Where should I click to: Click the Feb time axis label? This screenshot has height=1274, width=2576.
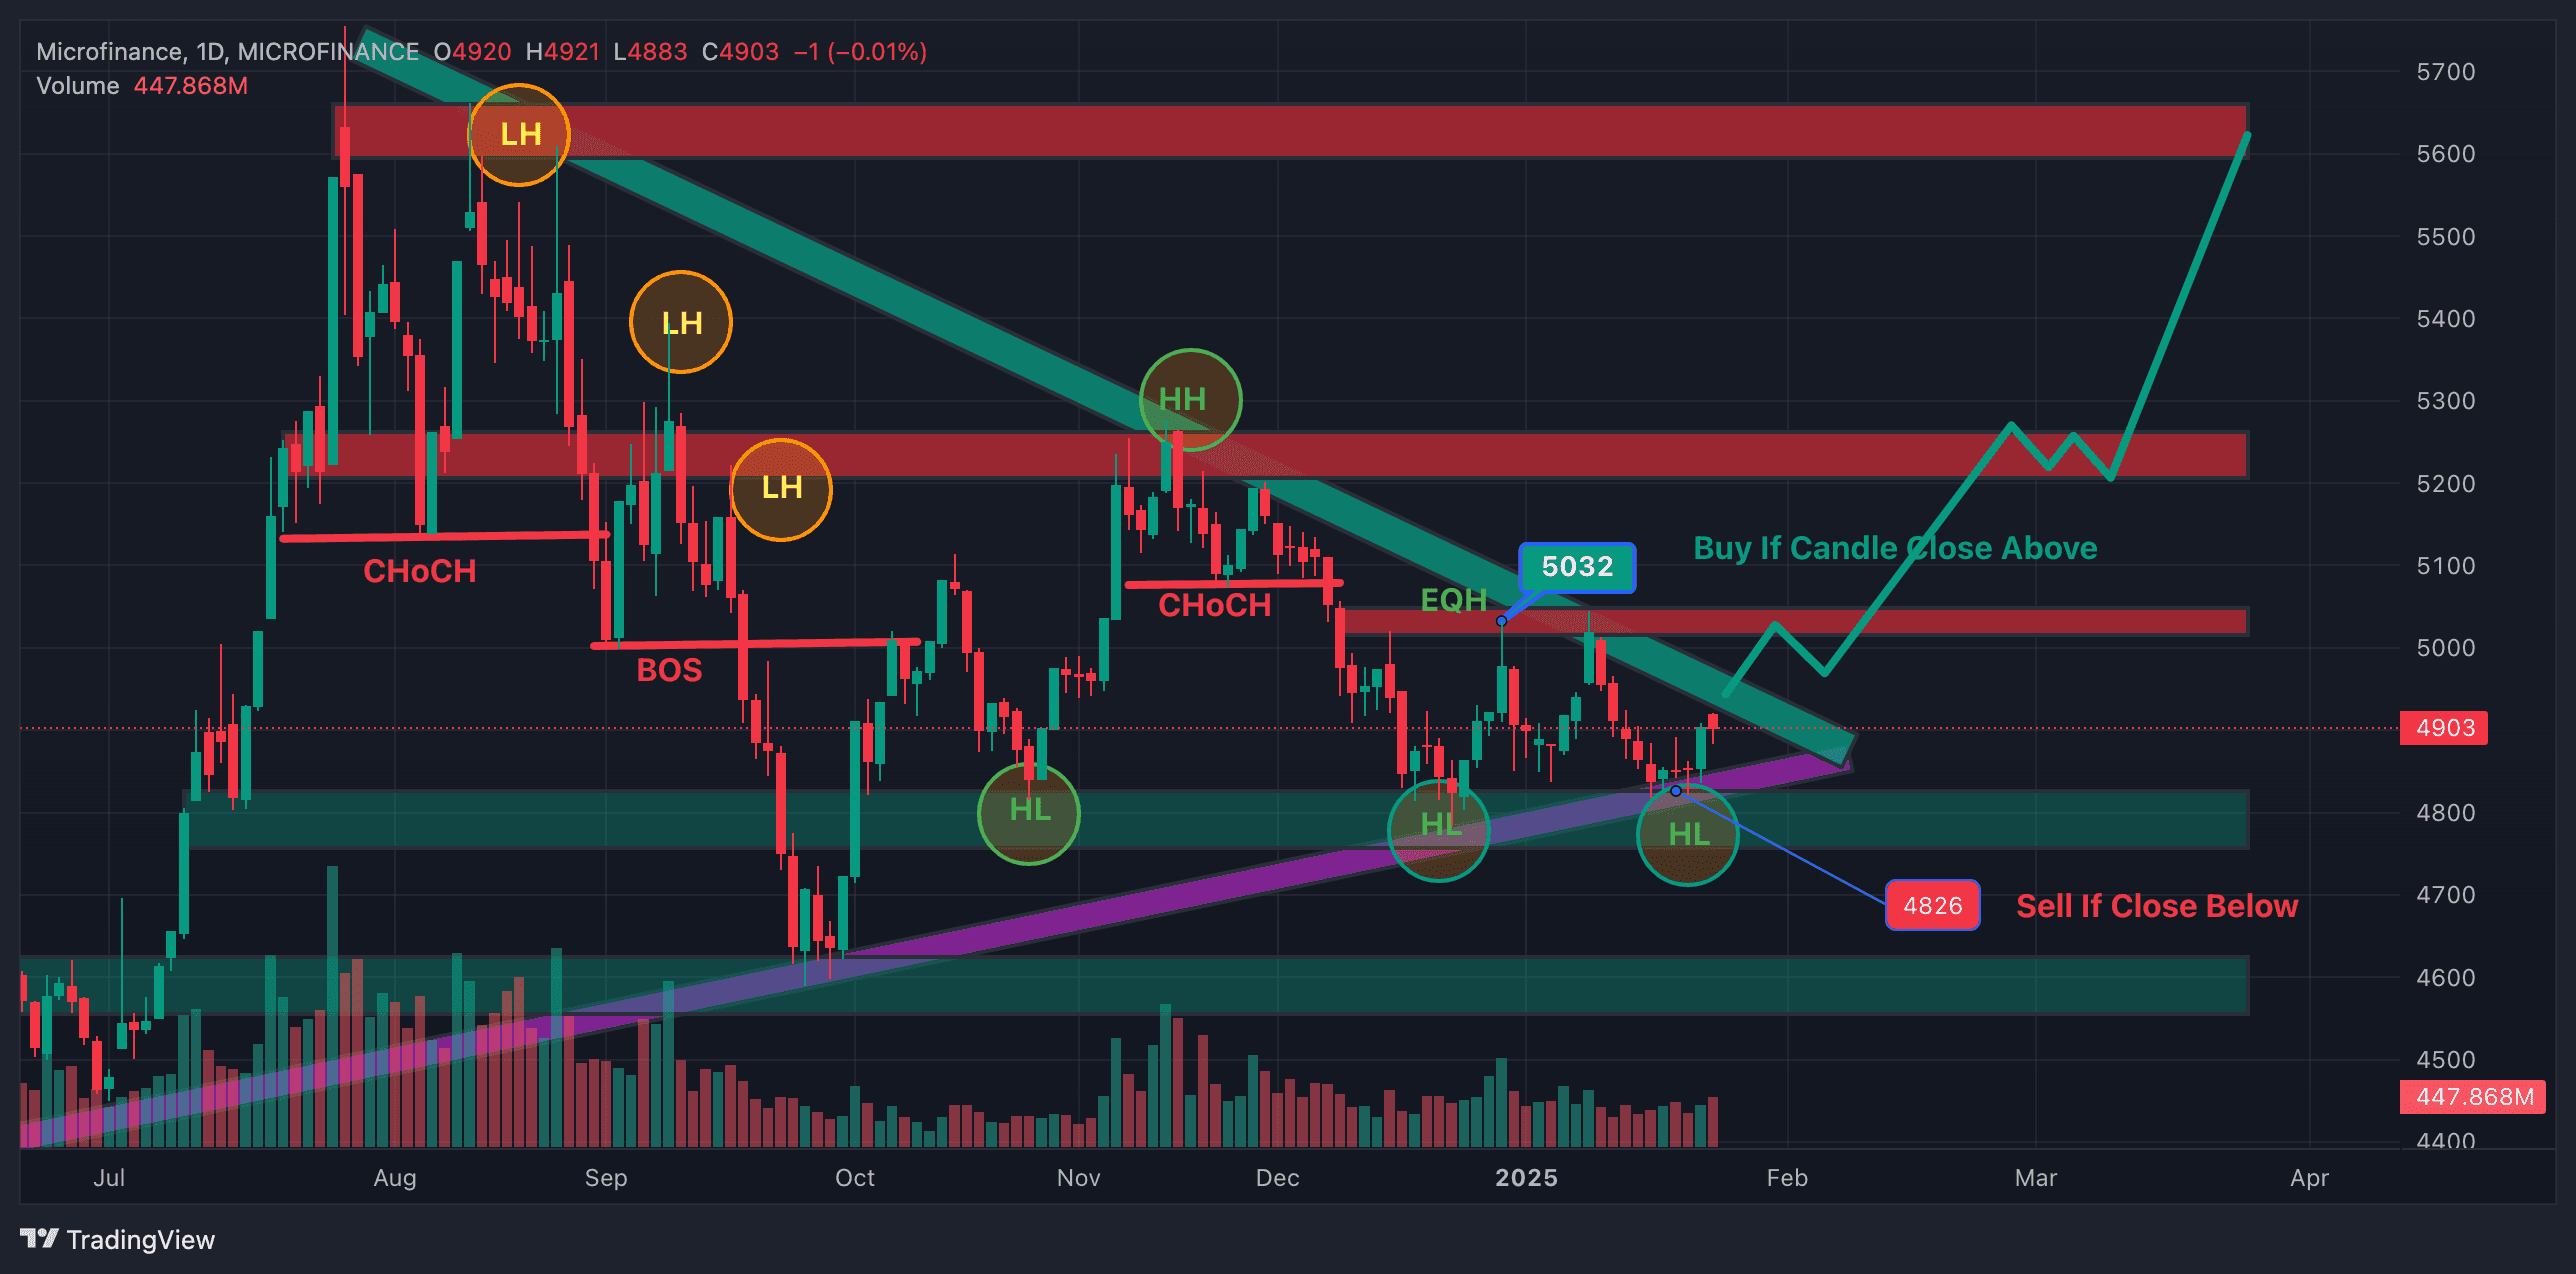(x=1787, y=1177)
